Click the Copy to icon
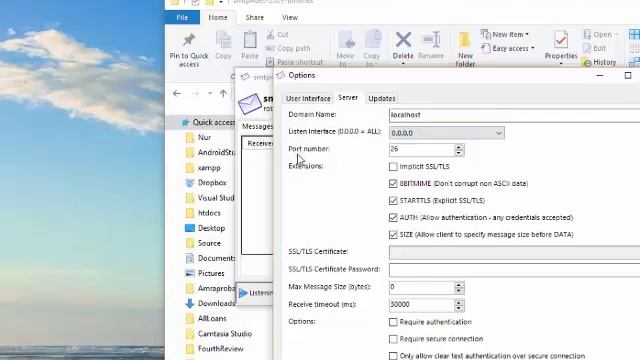Viewport: 640px width, 360px height. point(372,40)
